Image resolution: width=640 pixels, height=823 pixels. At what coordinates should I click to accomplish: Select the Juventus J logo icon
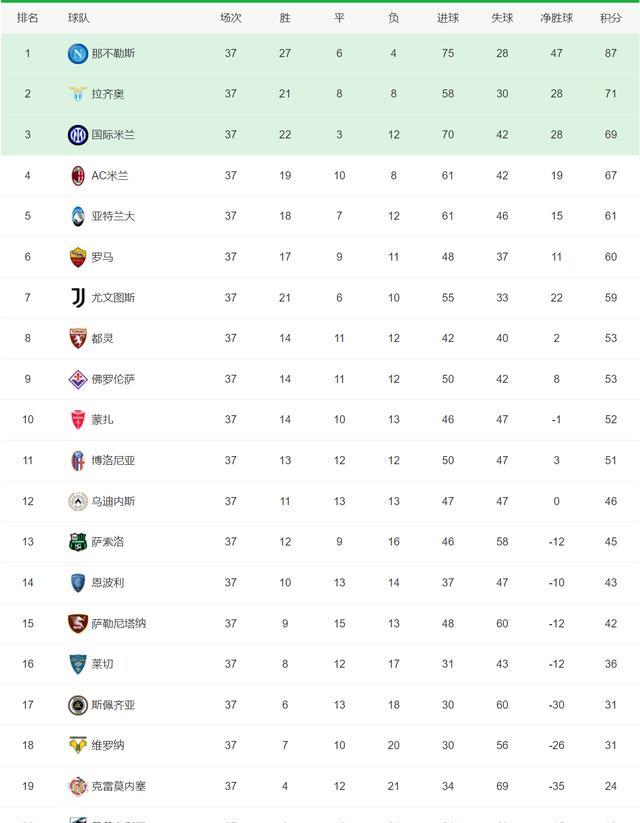(78, 298)
